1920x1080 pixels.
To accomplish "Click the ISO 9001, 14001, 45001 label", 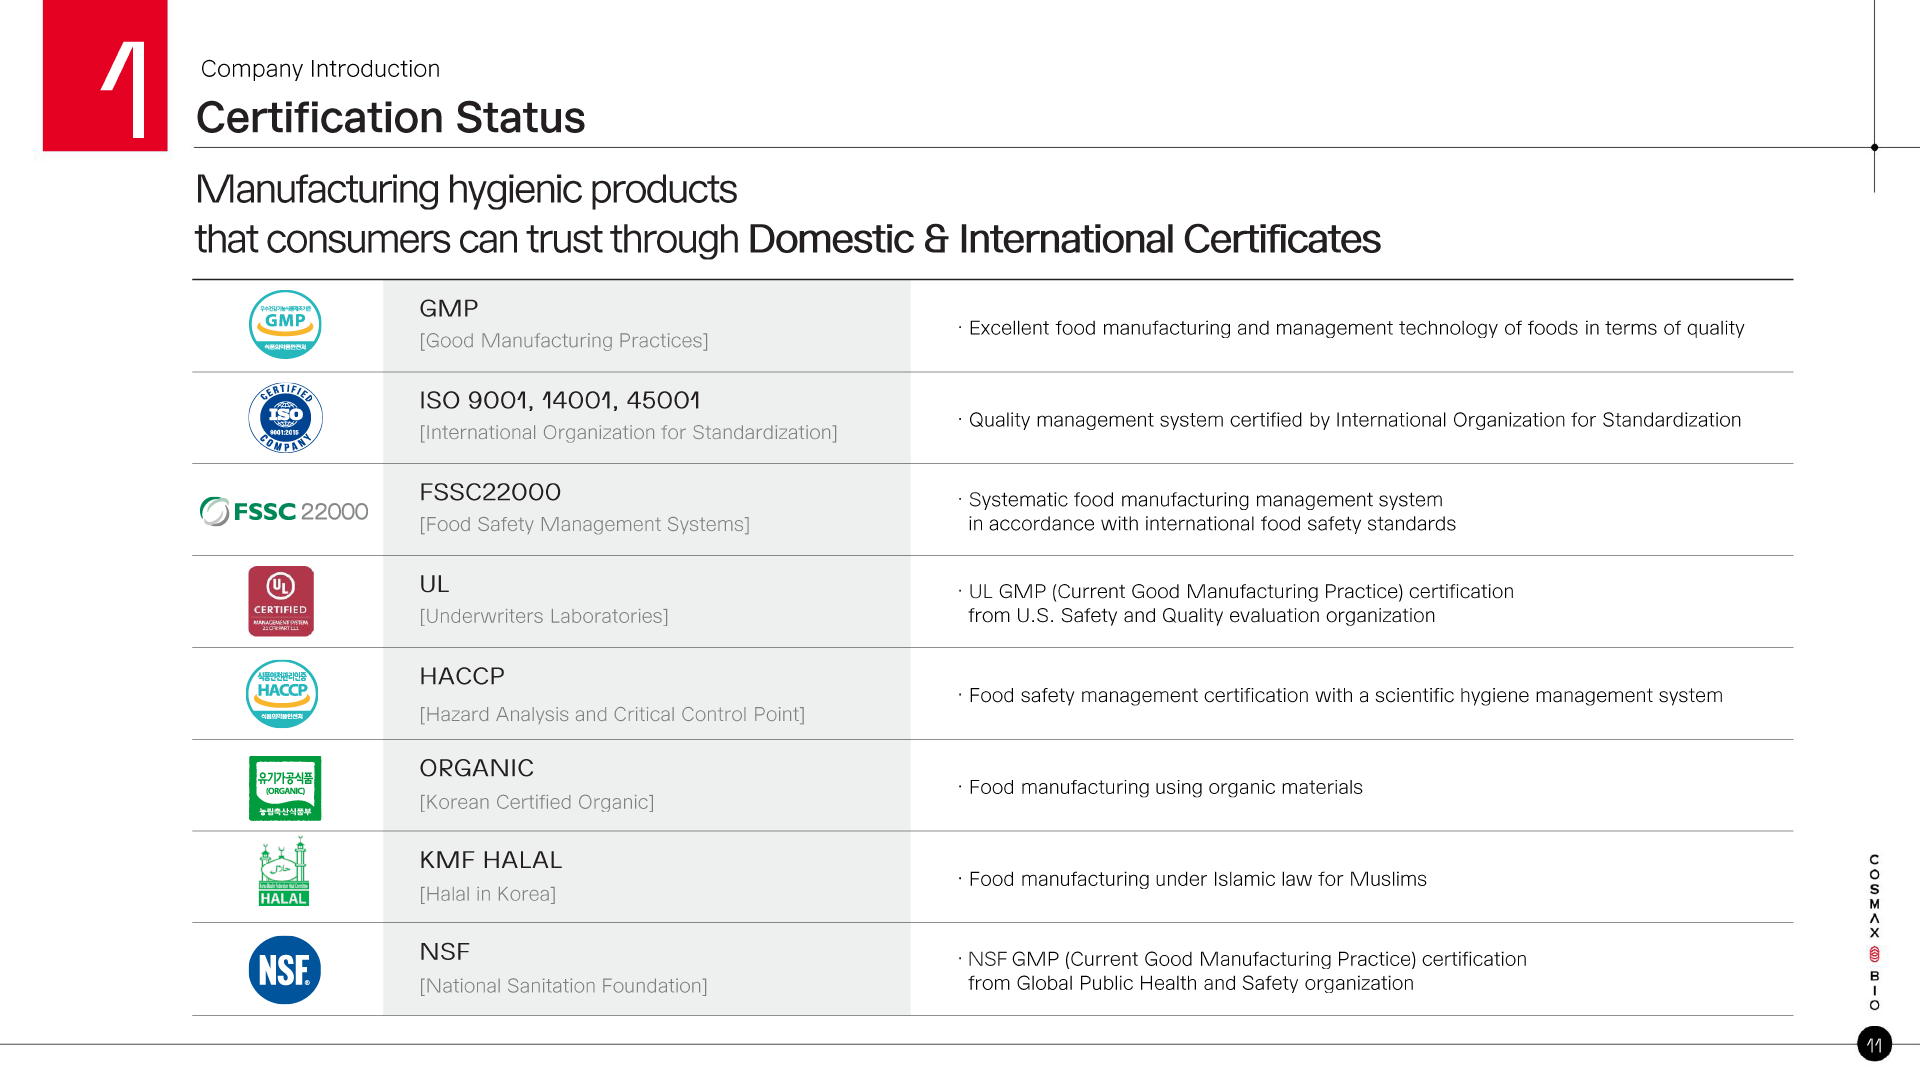I will (559, 401).
